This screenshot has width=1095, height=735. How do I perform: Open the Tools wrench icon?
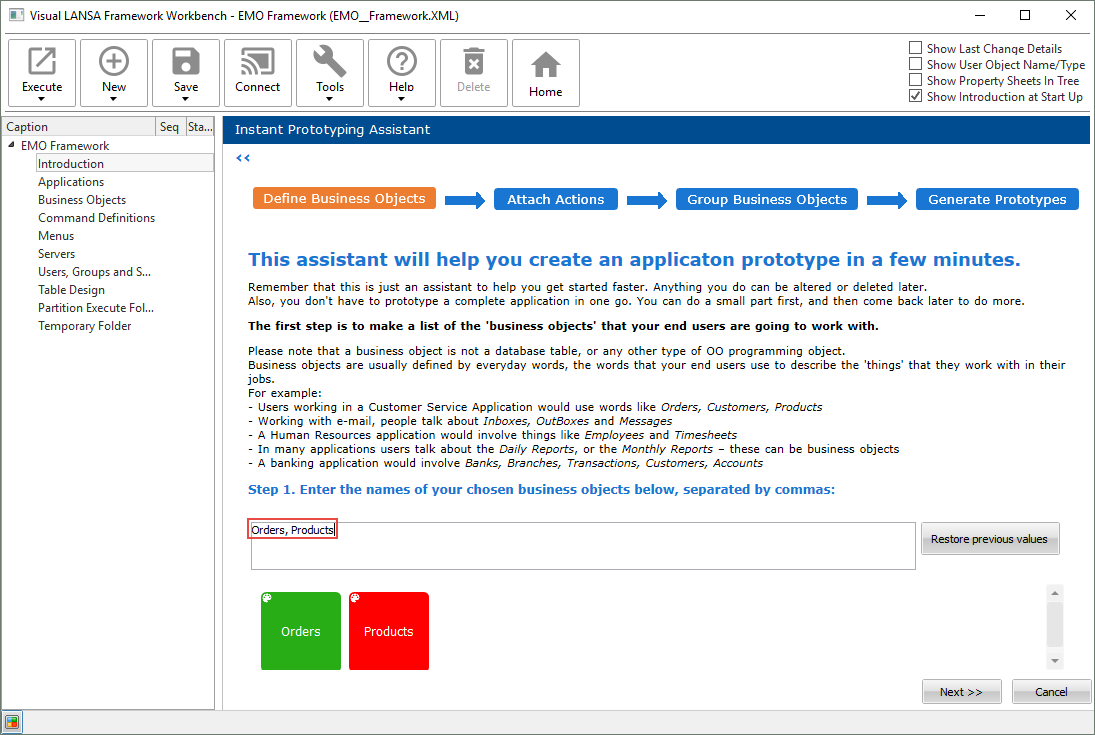330,61
